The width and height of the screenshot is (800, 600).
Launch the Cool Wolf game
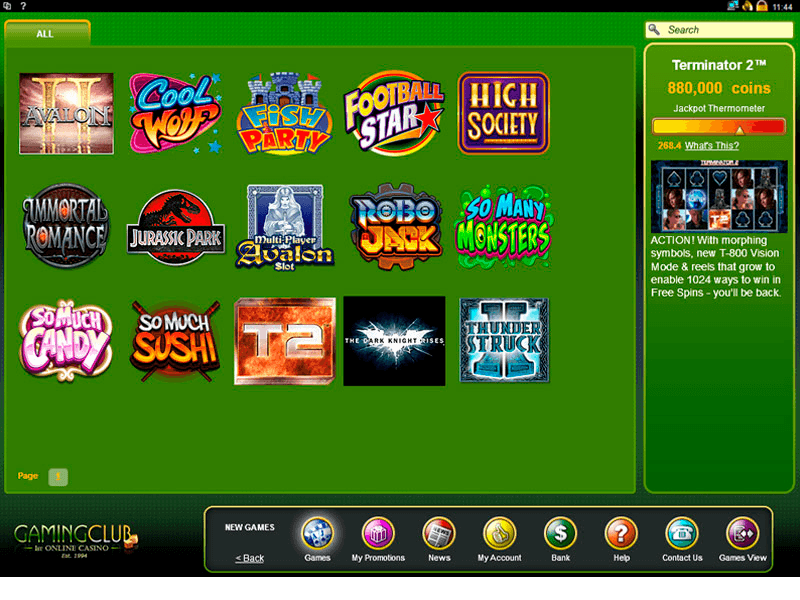176,113
